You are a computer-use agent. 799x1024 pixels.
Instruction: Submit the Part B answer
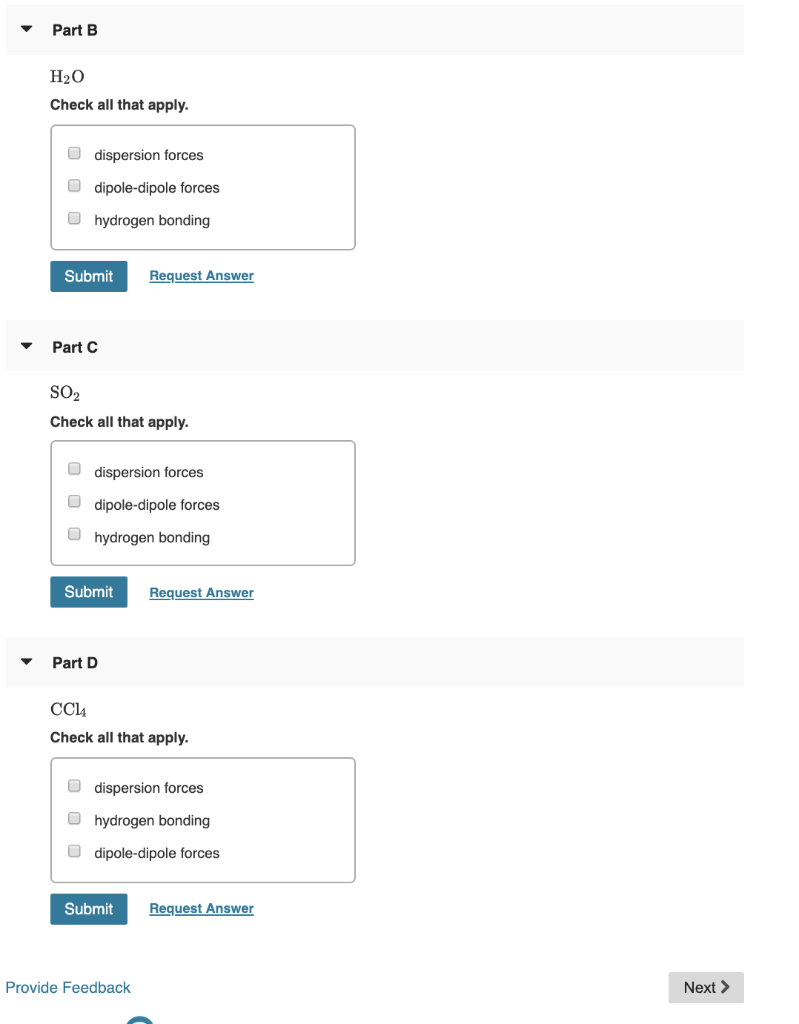tap(88, 276)
